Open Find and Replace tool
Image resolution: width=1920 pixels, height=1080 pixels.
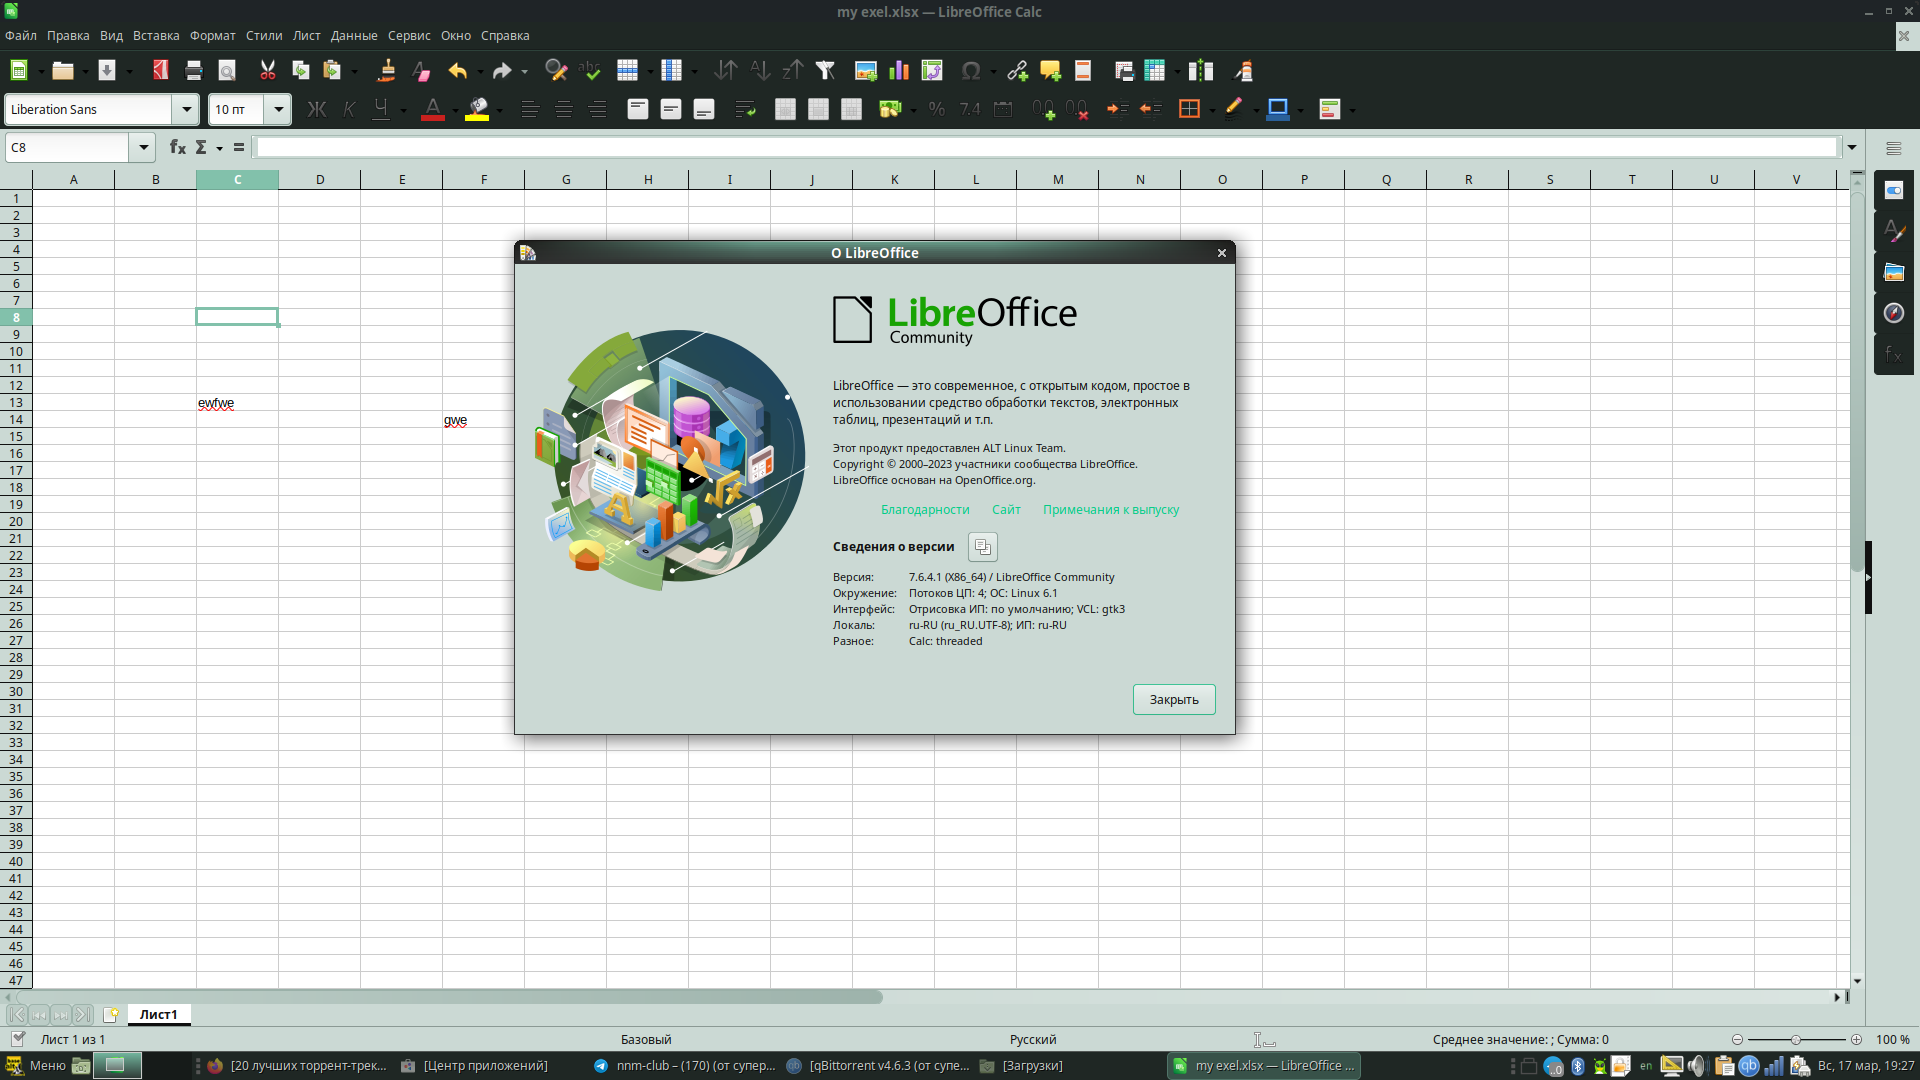tap(556, 70)
